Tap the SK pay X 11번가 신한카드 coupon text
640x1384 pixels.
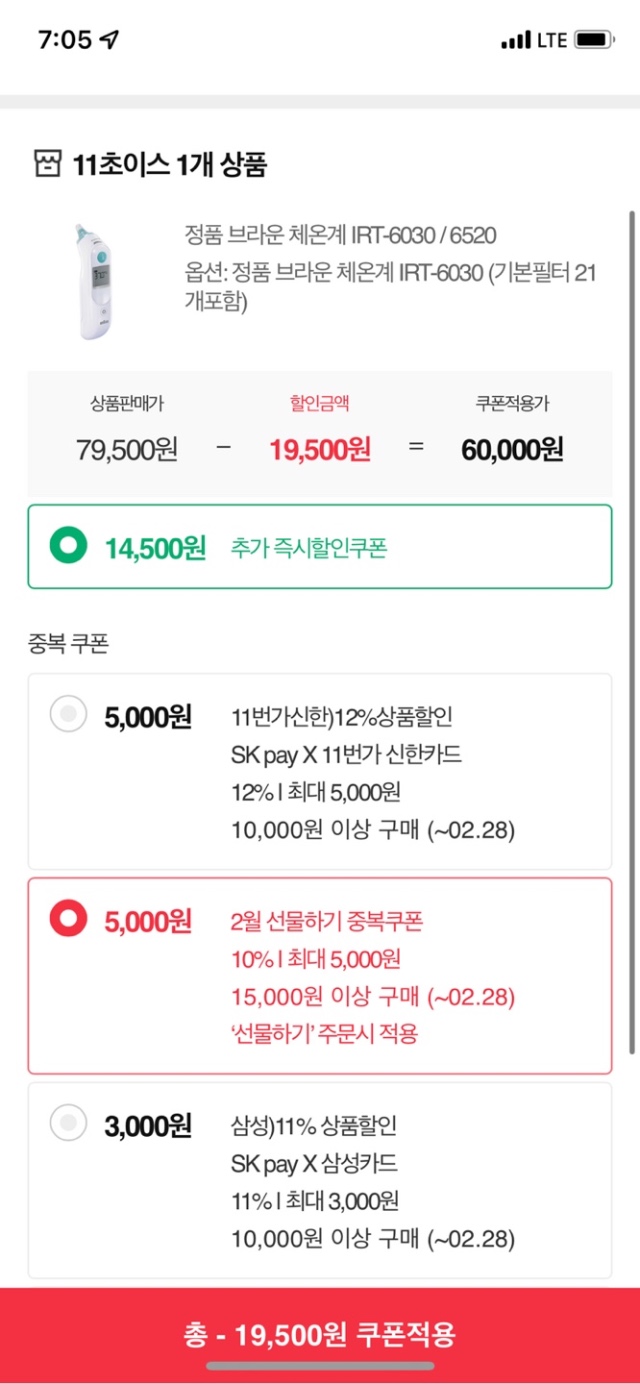(x=347, y=755)
